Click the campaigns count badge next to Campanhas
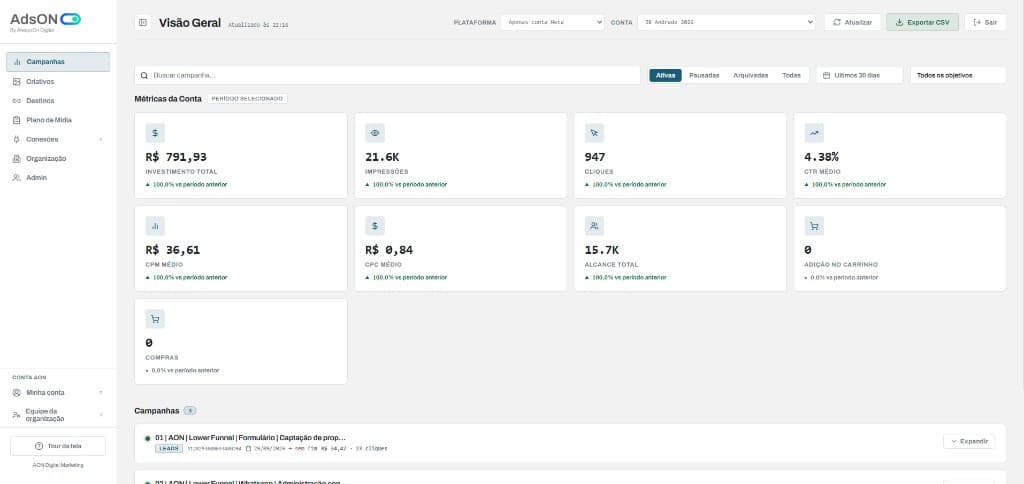The image size is (1024, 484). tap(189, 411)
